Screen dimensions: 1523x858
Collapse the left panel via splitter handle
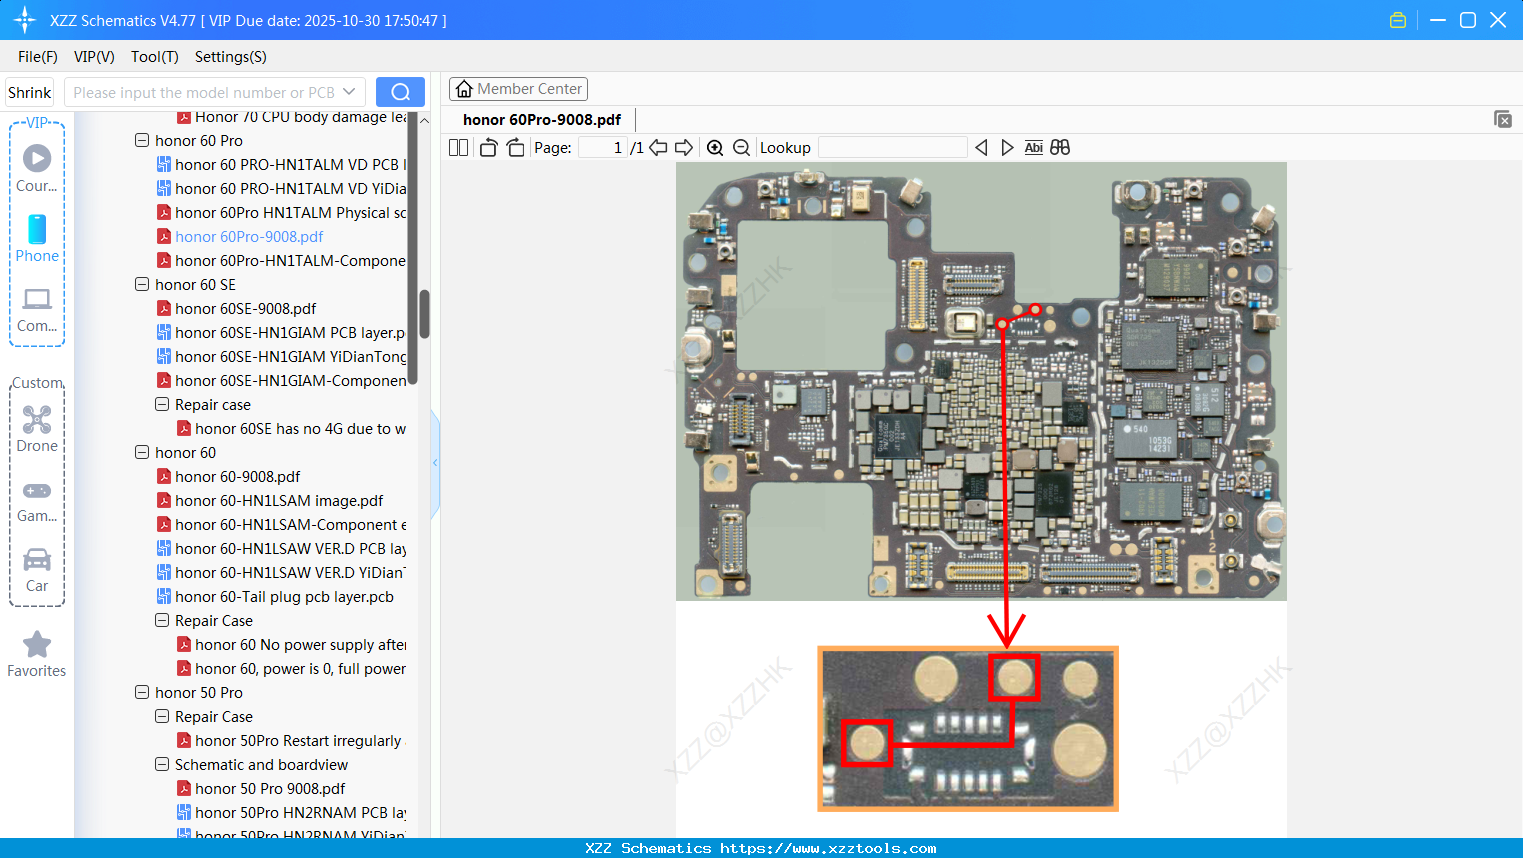[x=435, y=463]
